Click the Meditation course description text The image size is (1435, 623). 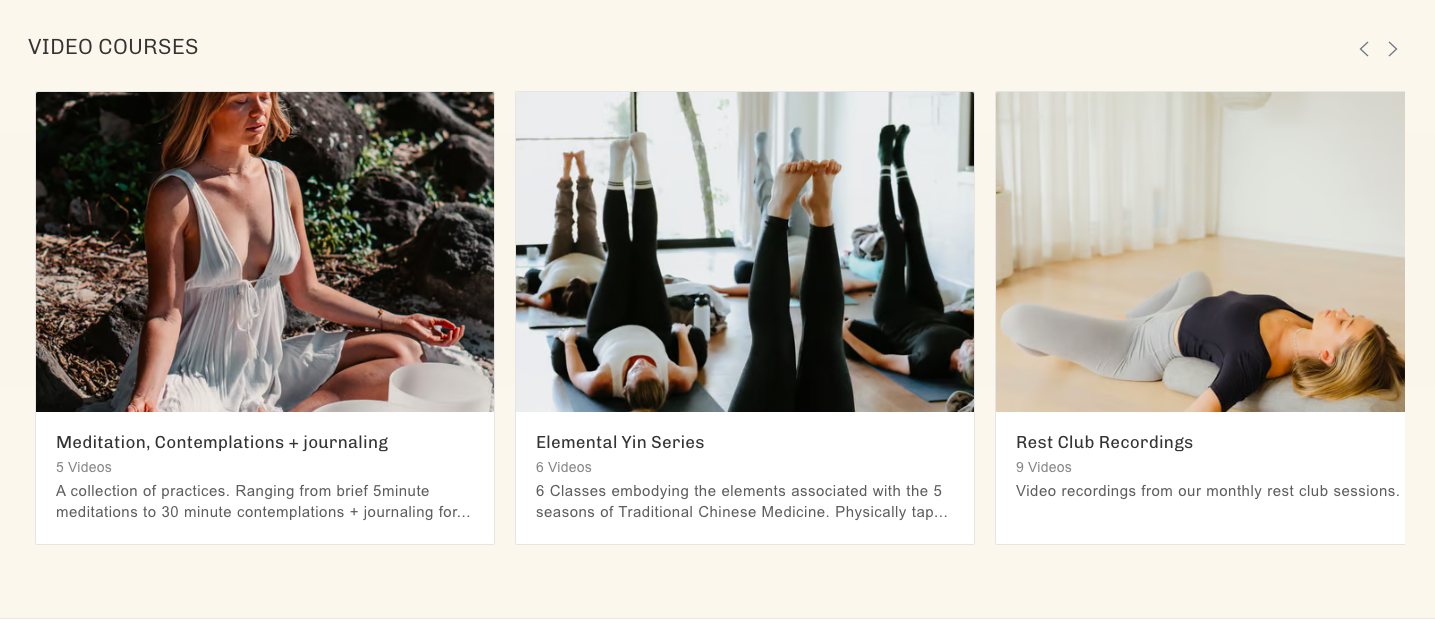(263, 501)
